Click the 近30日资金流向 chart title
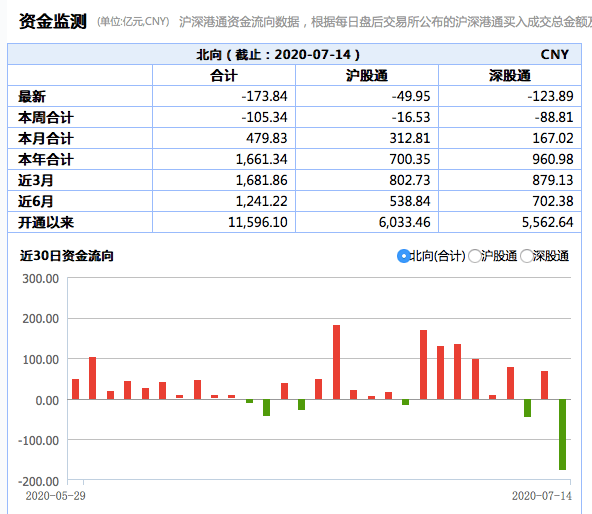The height and width of the screenshot is (514, 592). pyautogui.click(x=66, y=256)
